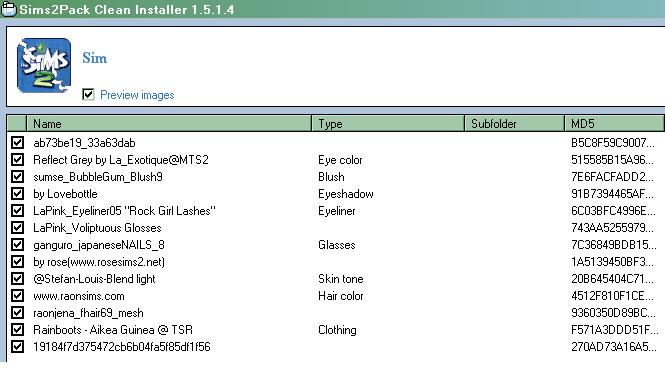
Task: Uncheck the Reflect Grey eye color checkbox
Action: pyautogui.click(x=17, y=160)
